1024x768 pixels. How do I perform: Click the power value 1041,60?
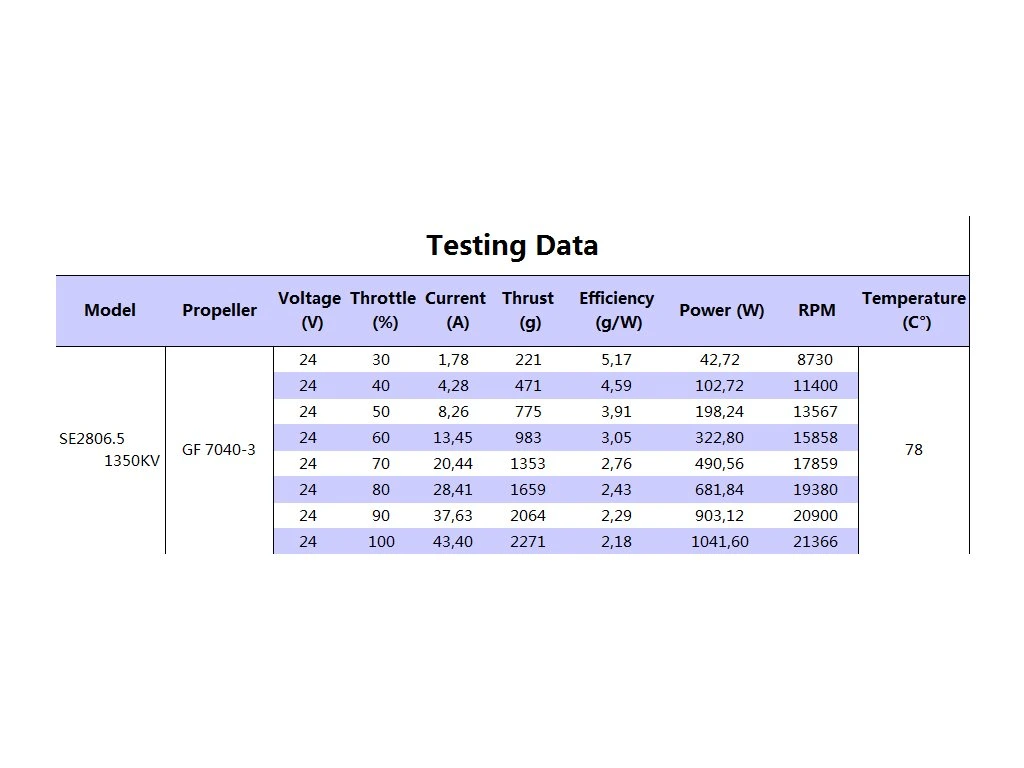pyautogui.click(x=720, y=541)
